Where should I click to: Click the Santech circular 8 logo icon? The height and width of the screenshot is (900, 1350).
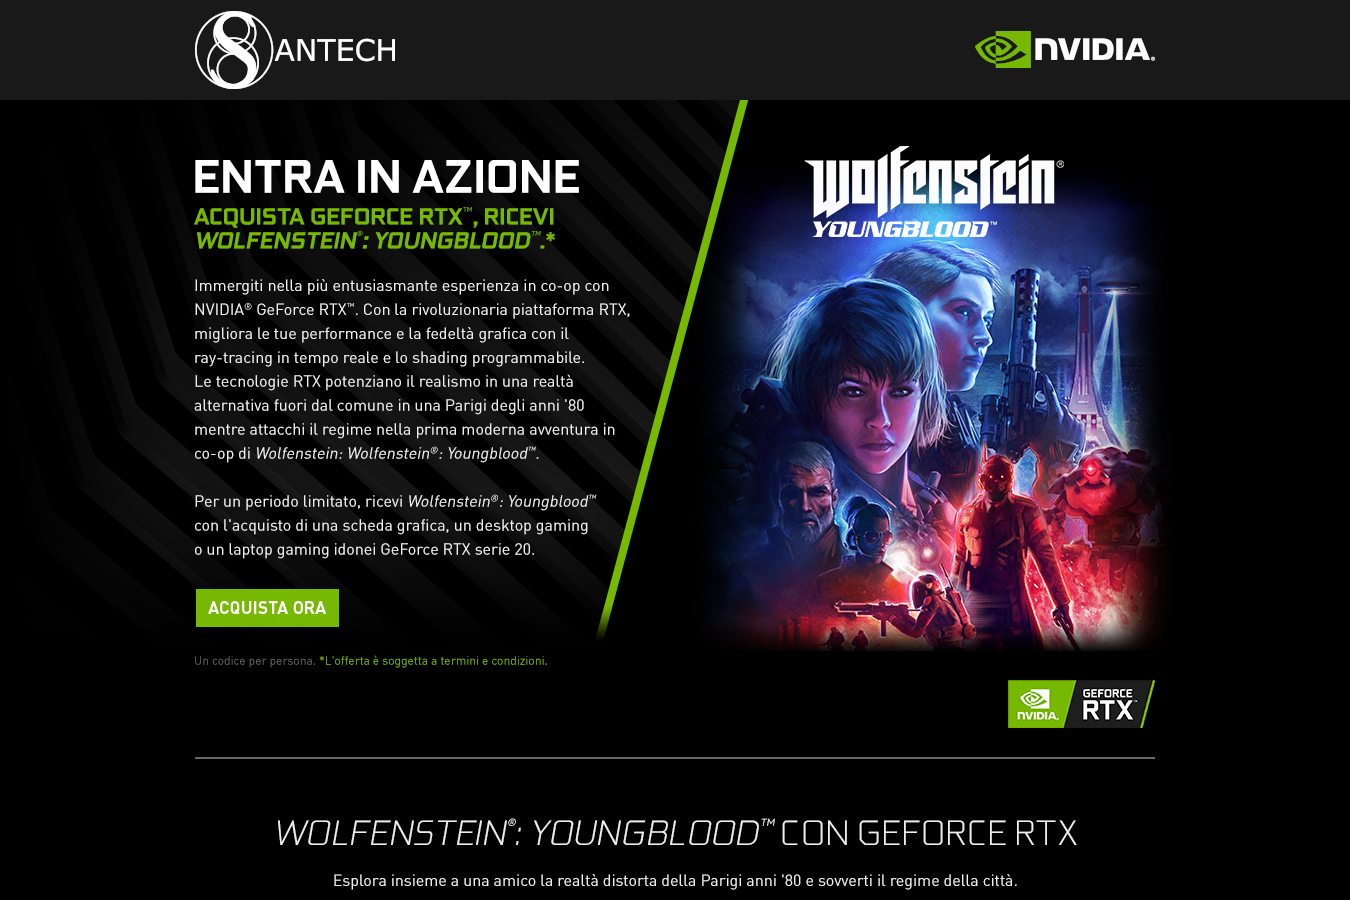click(234, 50)
